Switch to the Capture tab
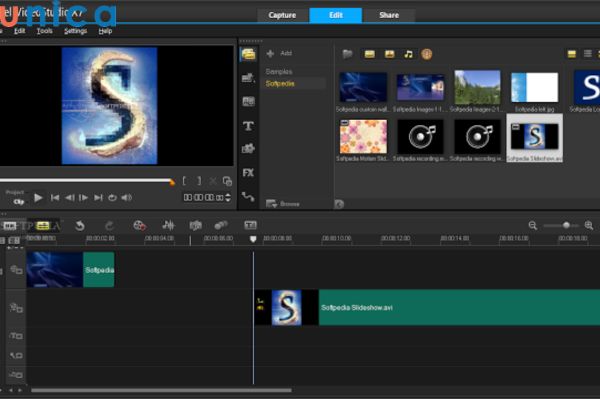 (282, 15)
